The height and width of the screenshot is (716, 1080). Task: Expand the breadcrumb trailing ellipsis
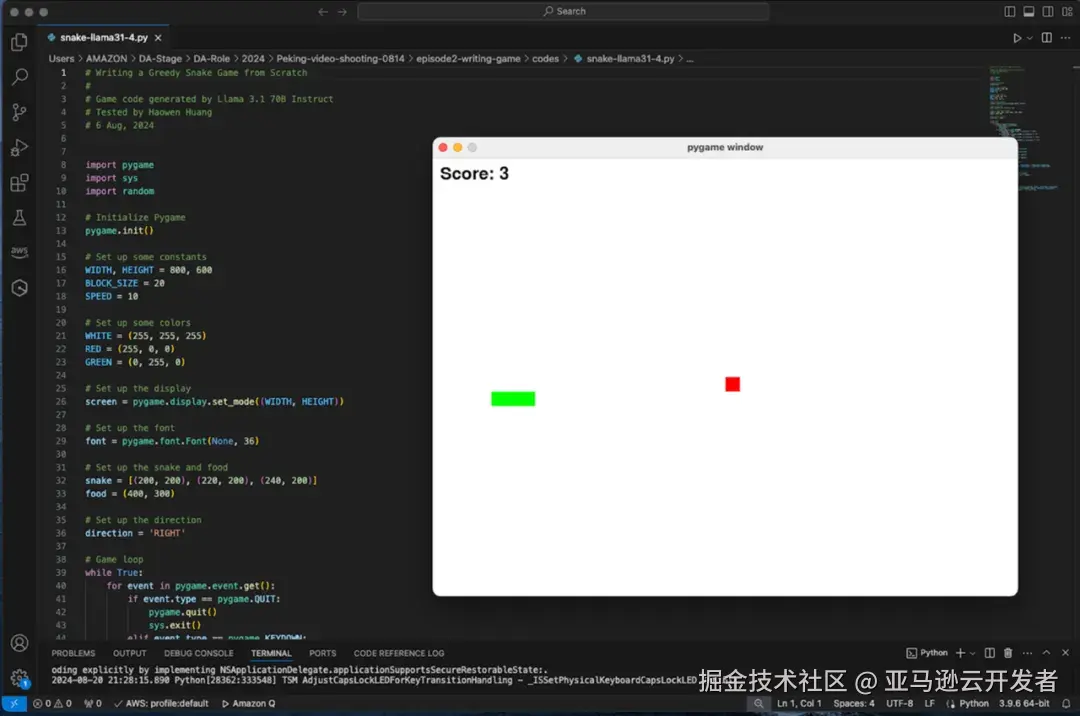690,59
